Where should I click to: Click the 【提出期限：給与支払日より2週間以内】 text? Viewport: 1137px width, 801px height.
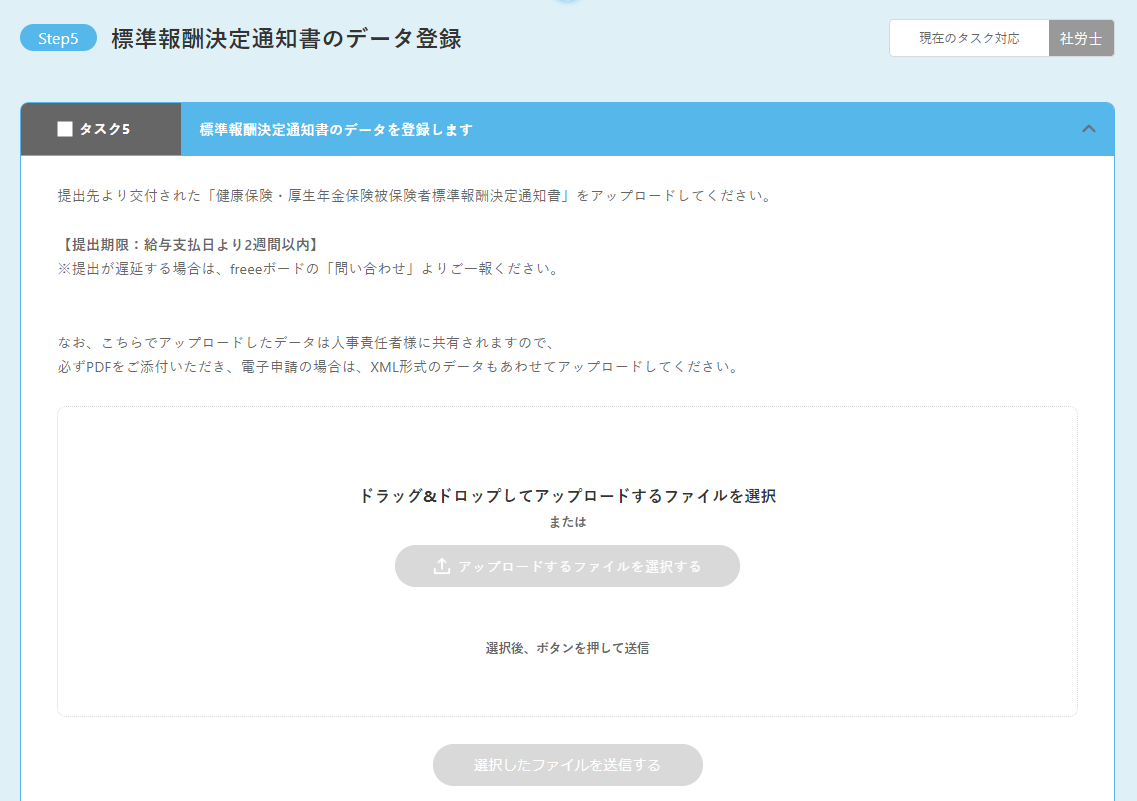coord(190,245)
